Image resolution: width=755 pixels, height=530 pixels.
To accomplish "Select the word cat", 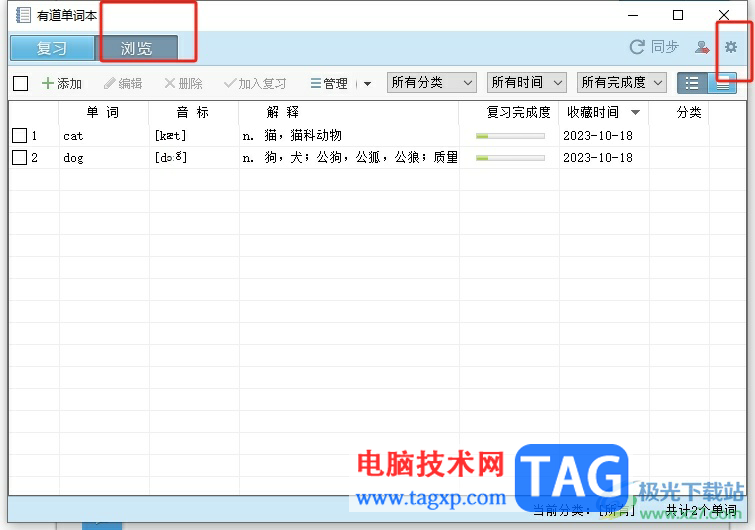I will [73, 136].
